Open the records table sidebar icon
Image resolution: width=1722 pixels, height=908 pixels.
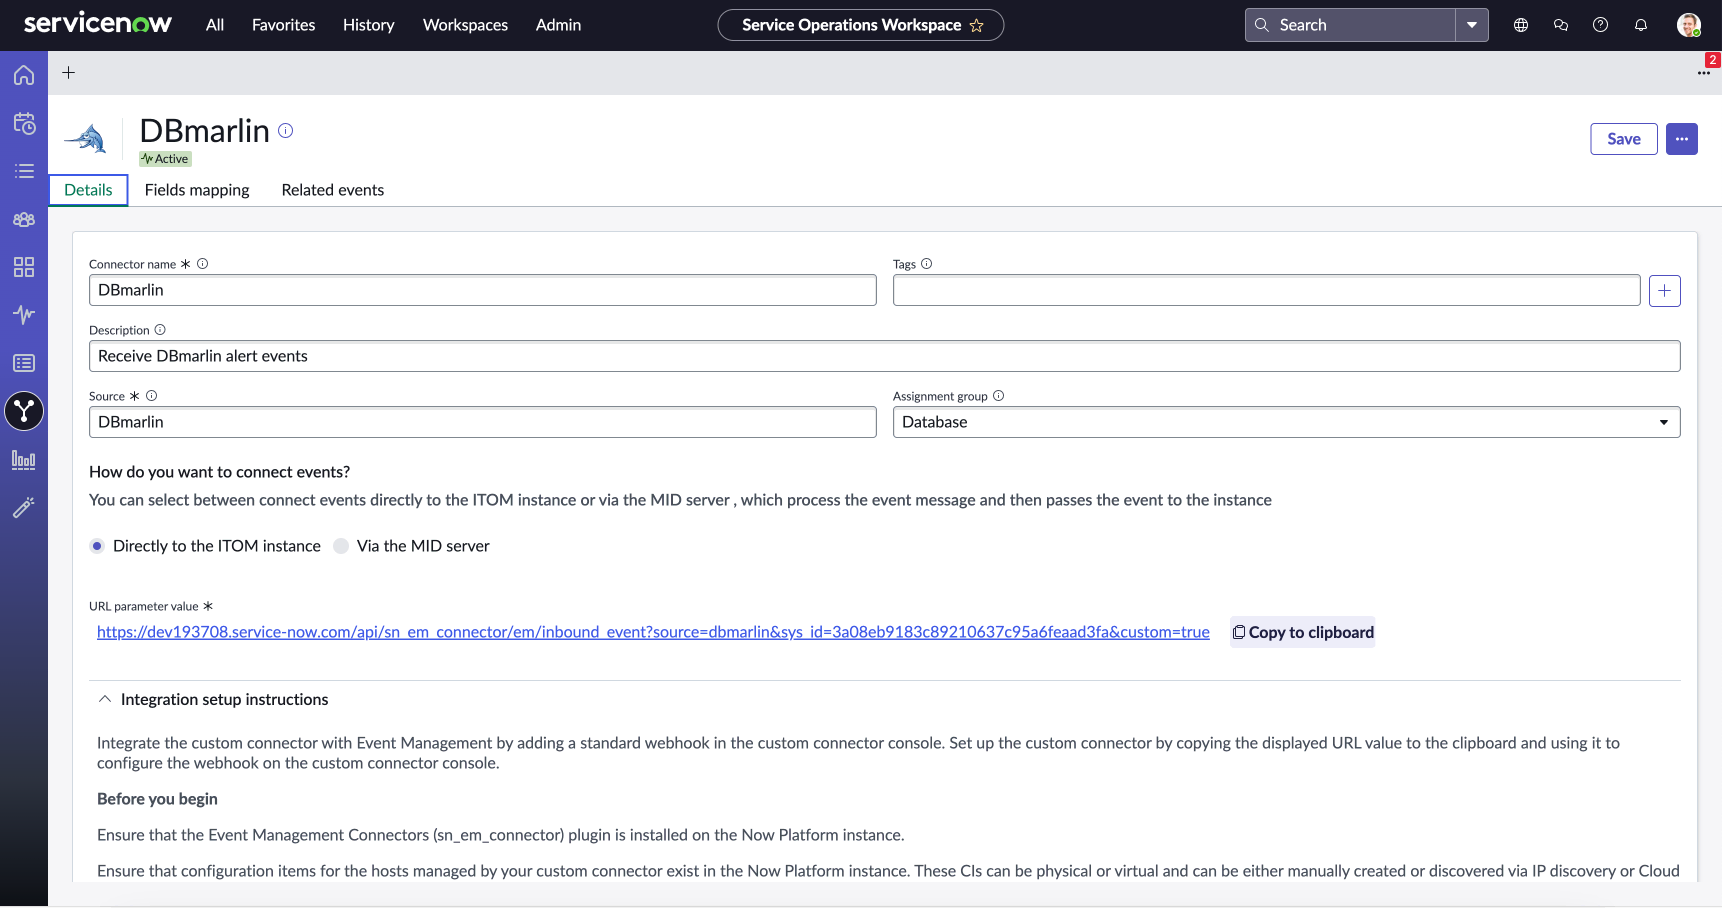[24, 363]
